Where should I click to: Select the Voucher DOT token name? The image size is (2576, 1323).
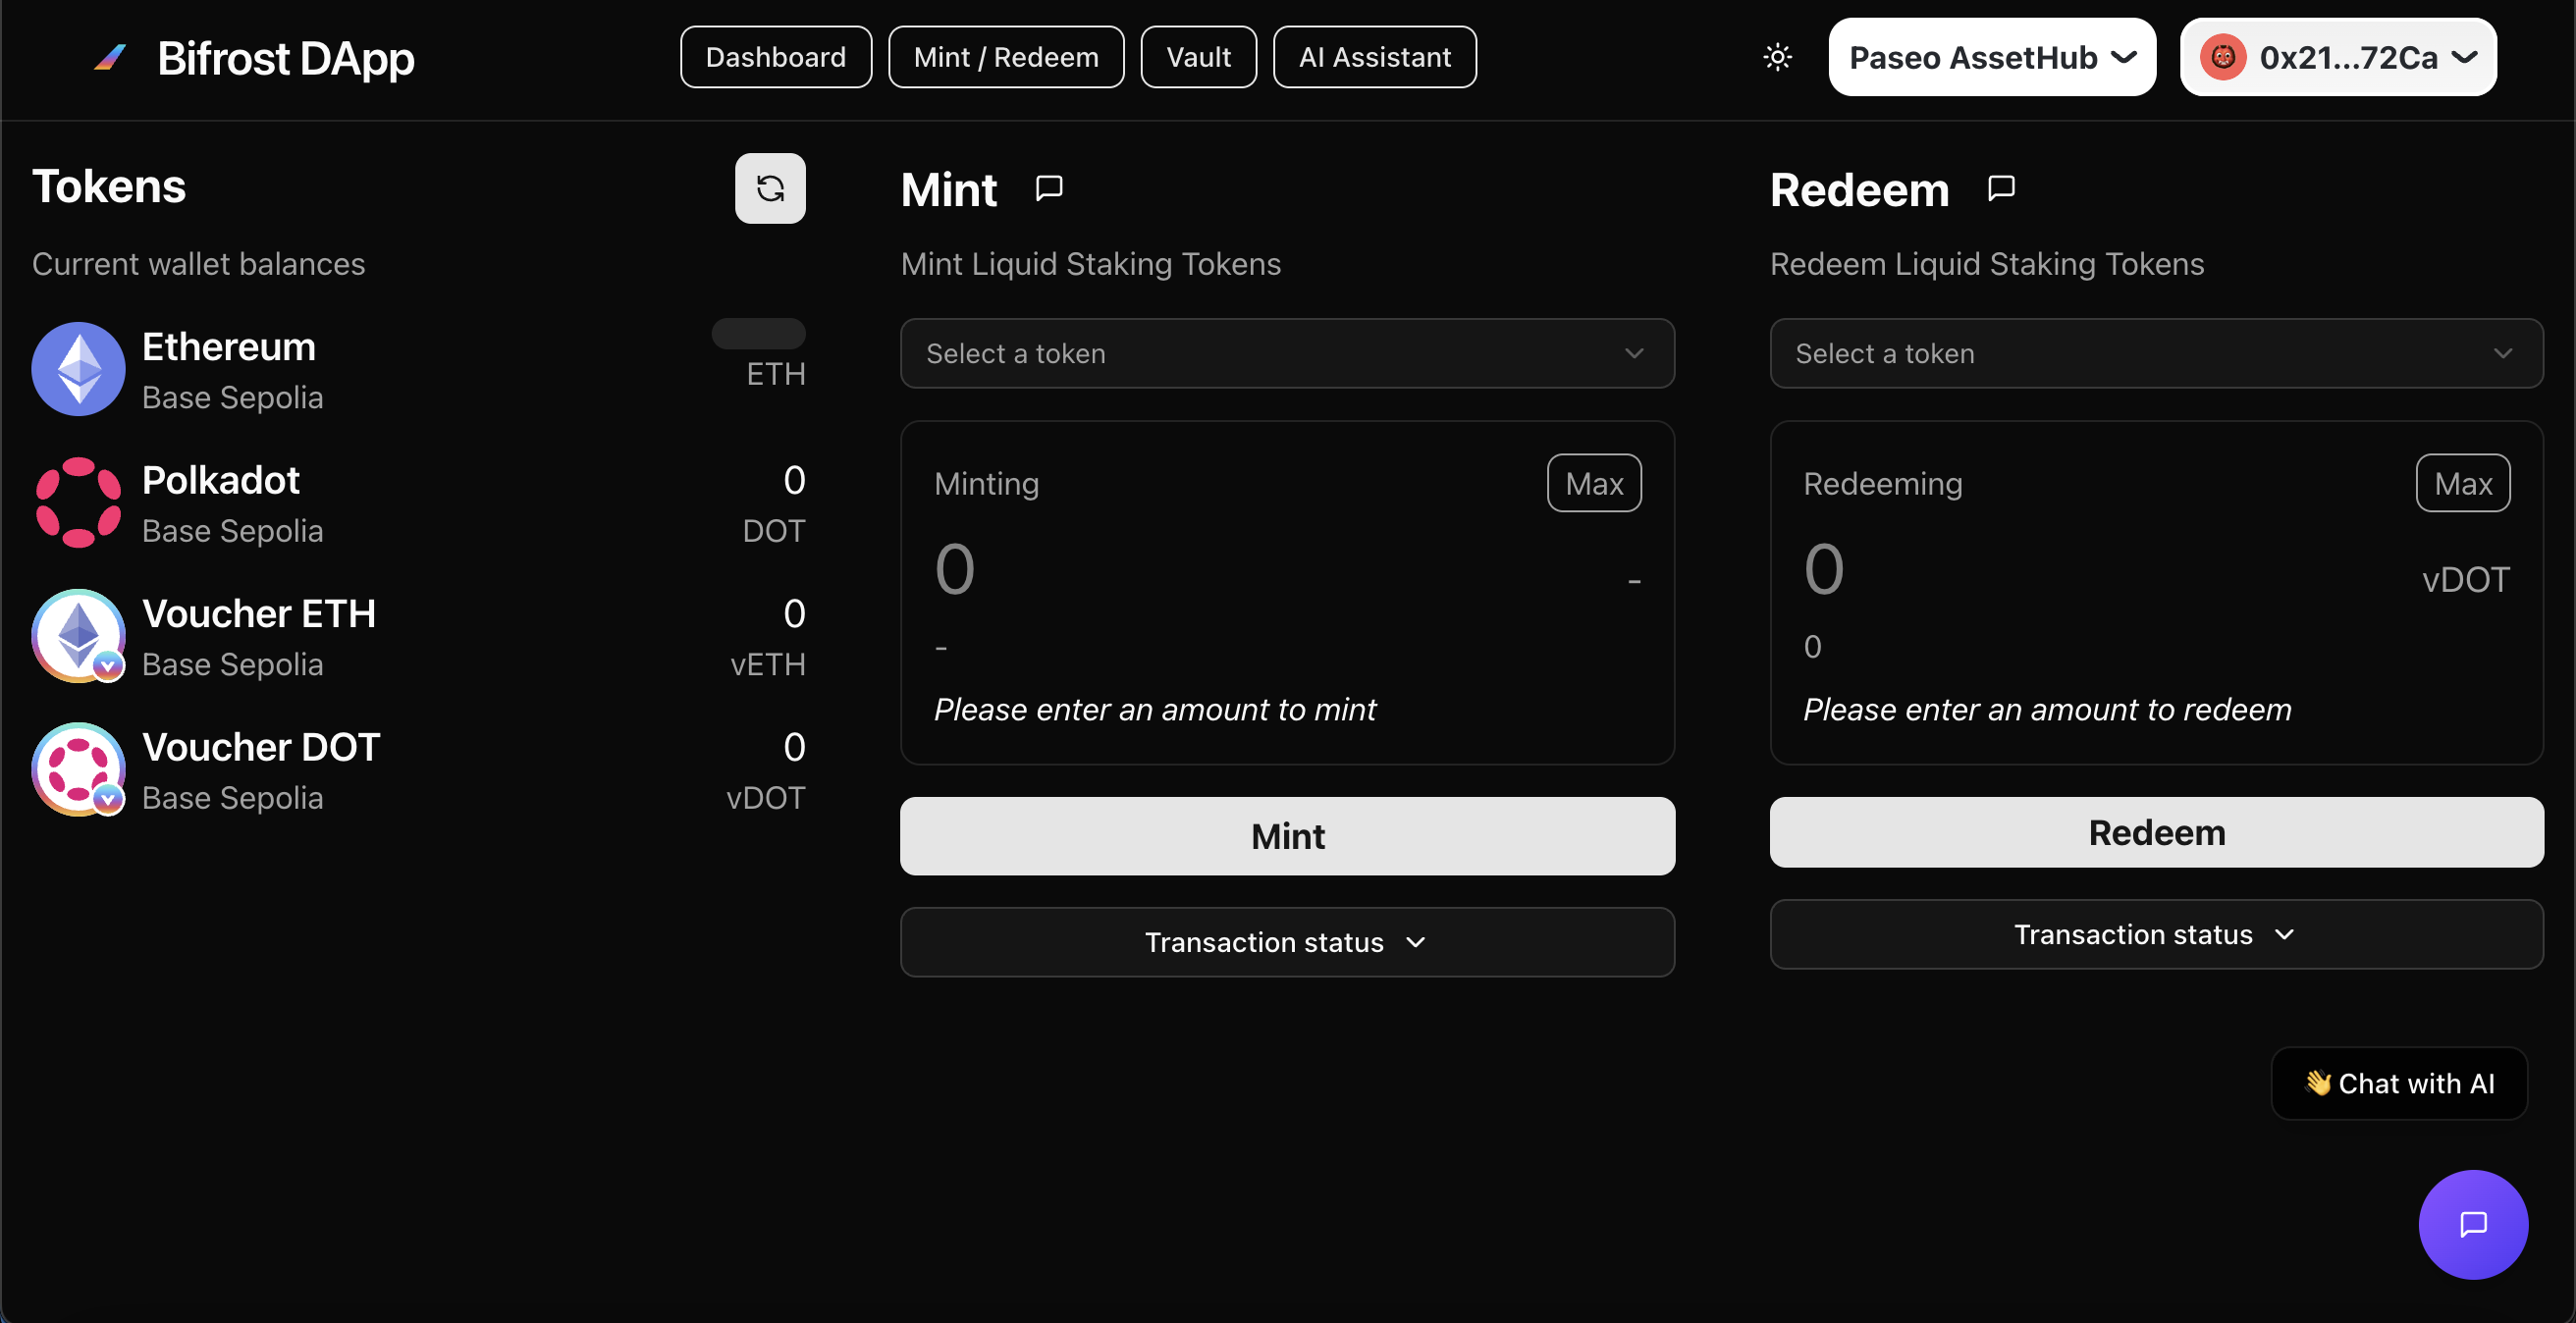coord(261,747)
